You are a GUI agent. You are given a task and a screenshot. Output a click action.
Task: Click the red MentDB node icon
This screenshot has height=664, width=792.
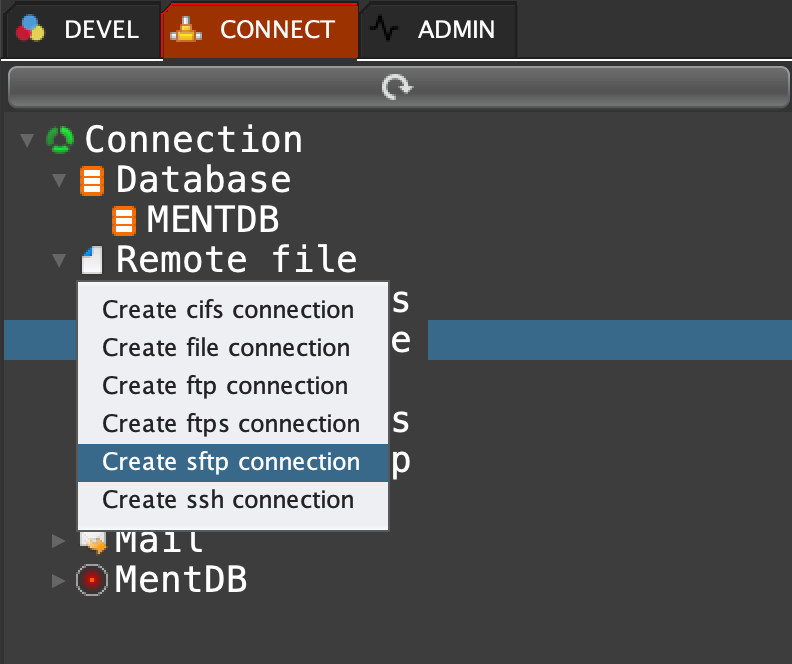point(92,580)
